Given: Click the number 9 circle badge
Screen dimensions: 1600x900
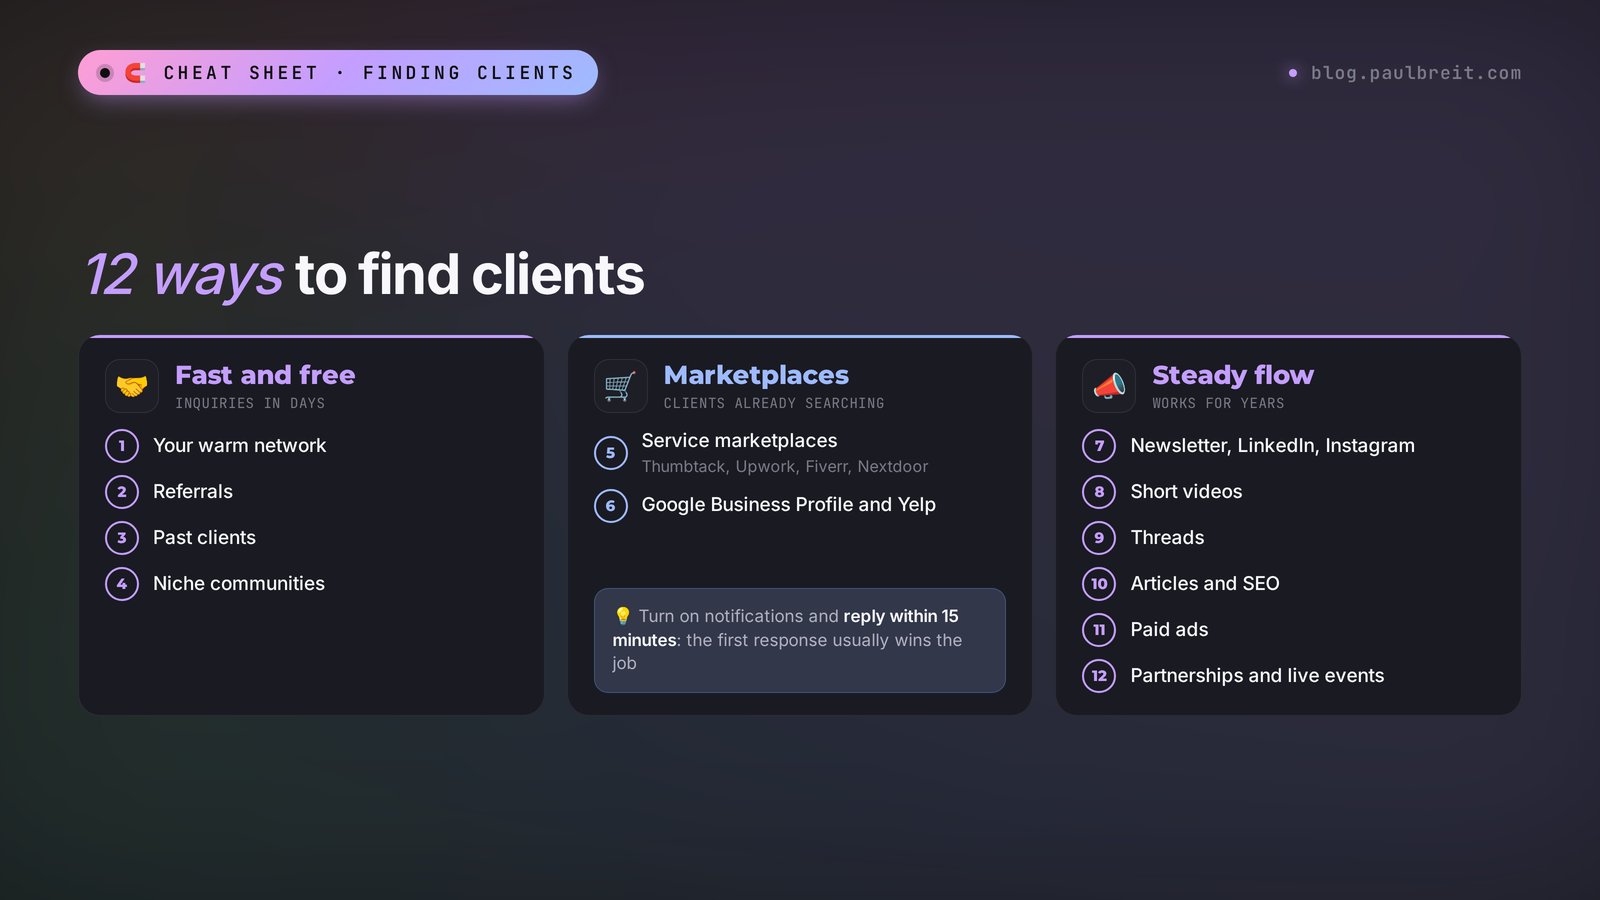Looking at the screenshot, I should (1099, 538).
